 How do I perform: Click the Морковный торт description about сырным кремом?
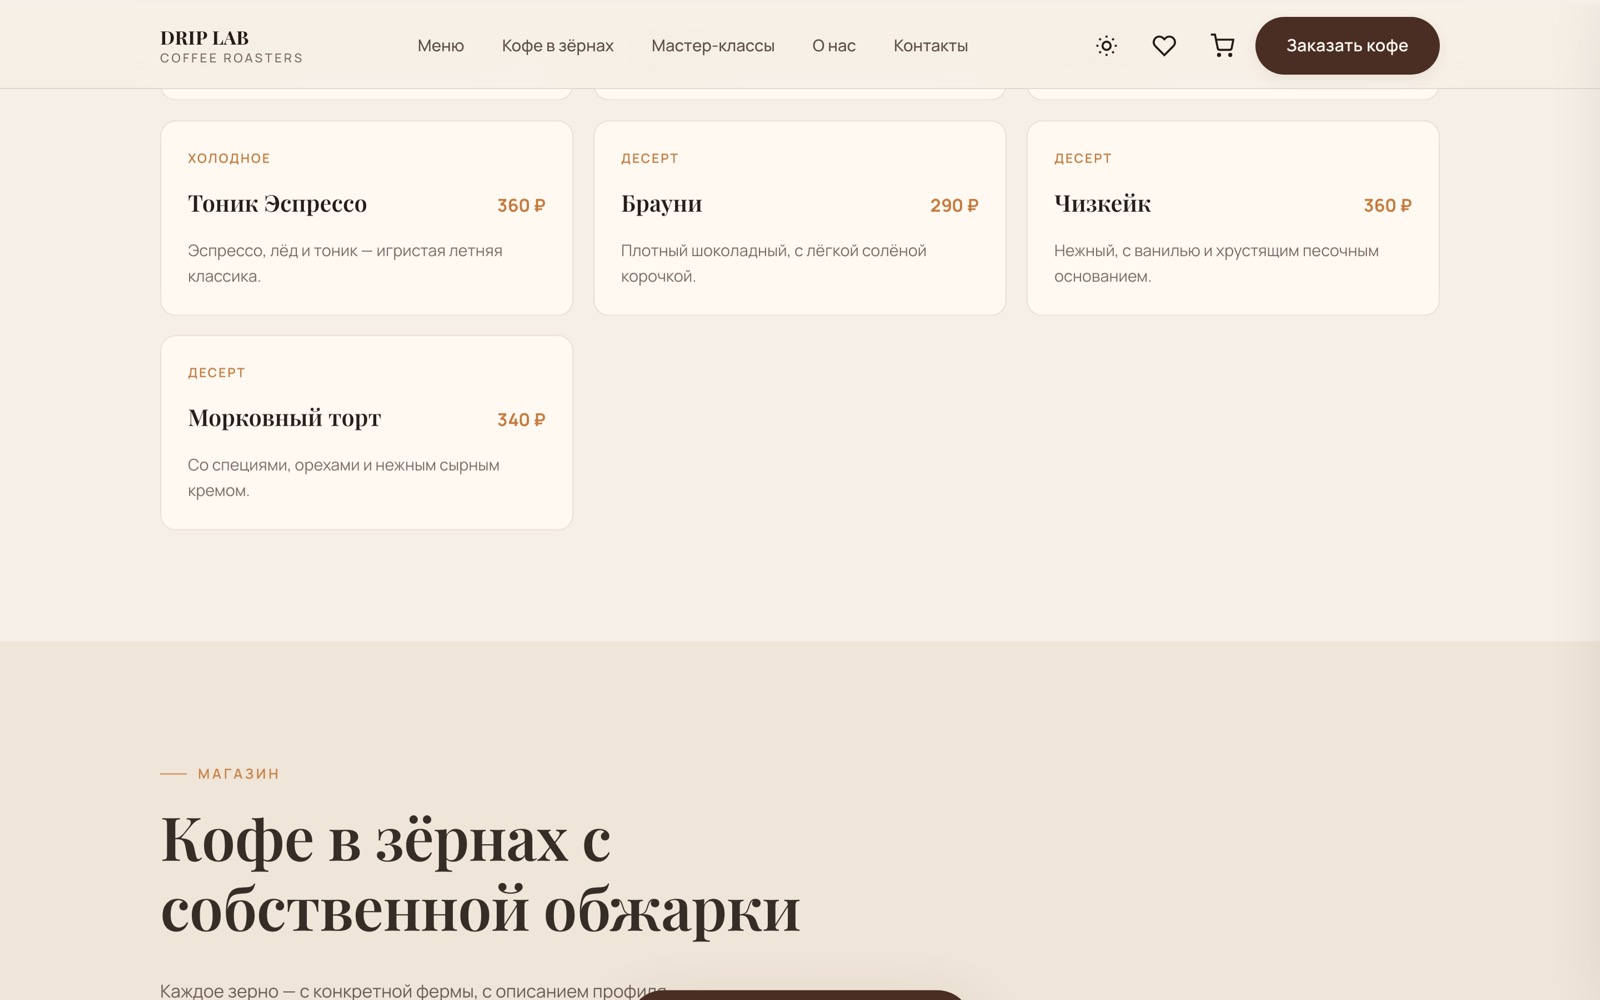(344, 478)
